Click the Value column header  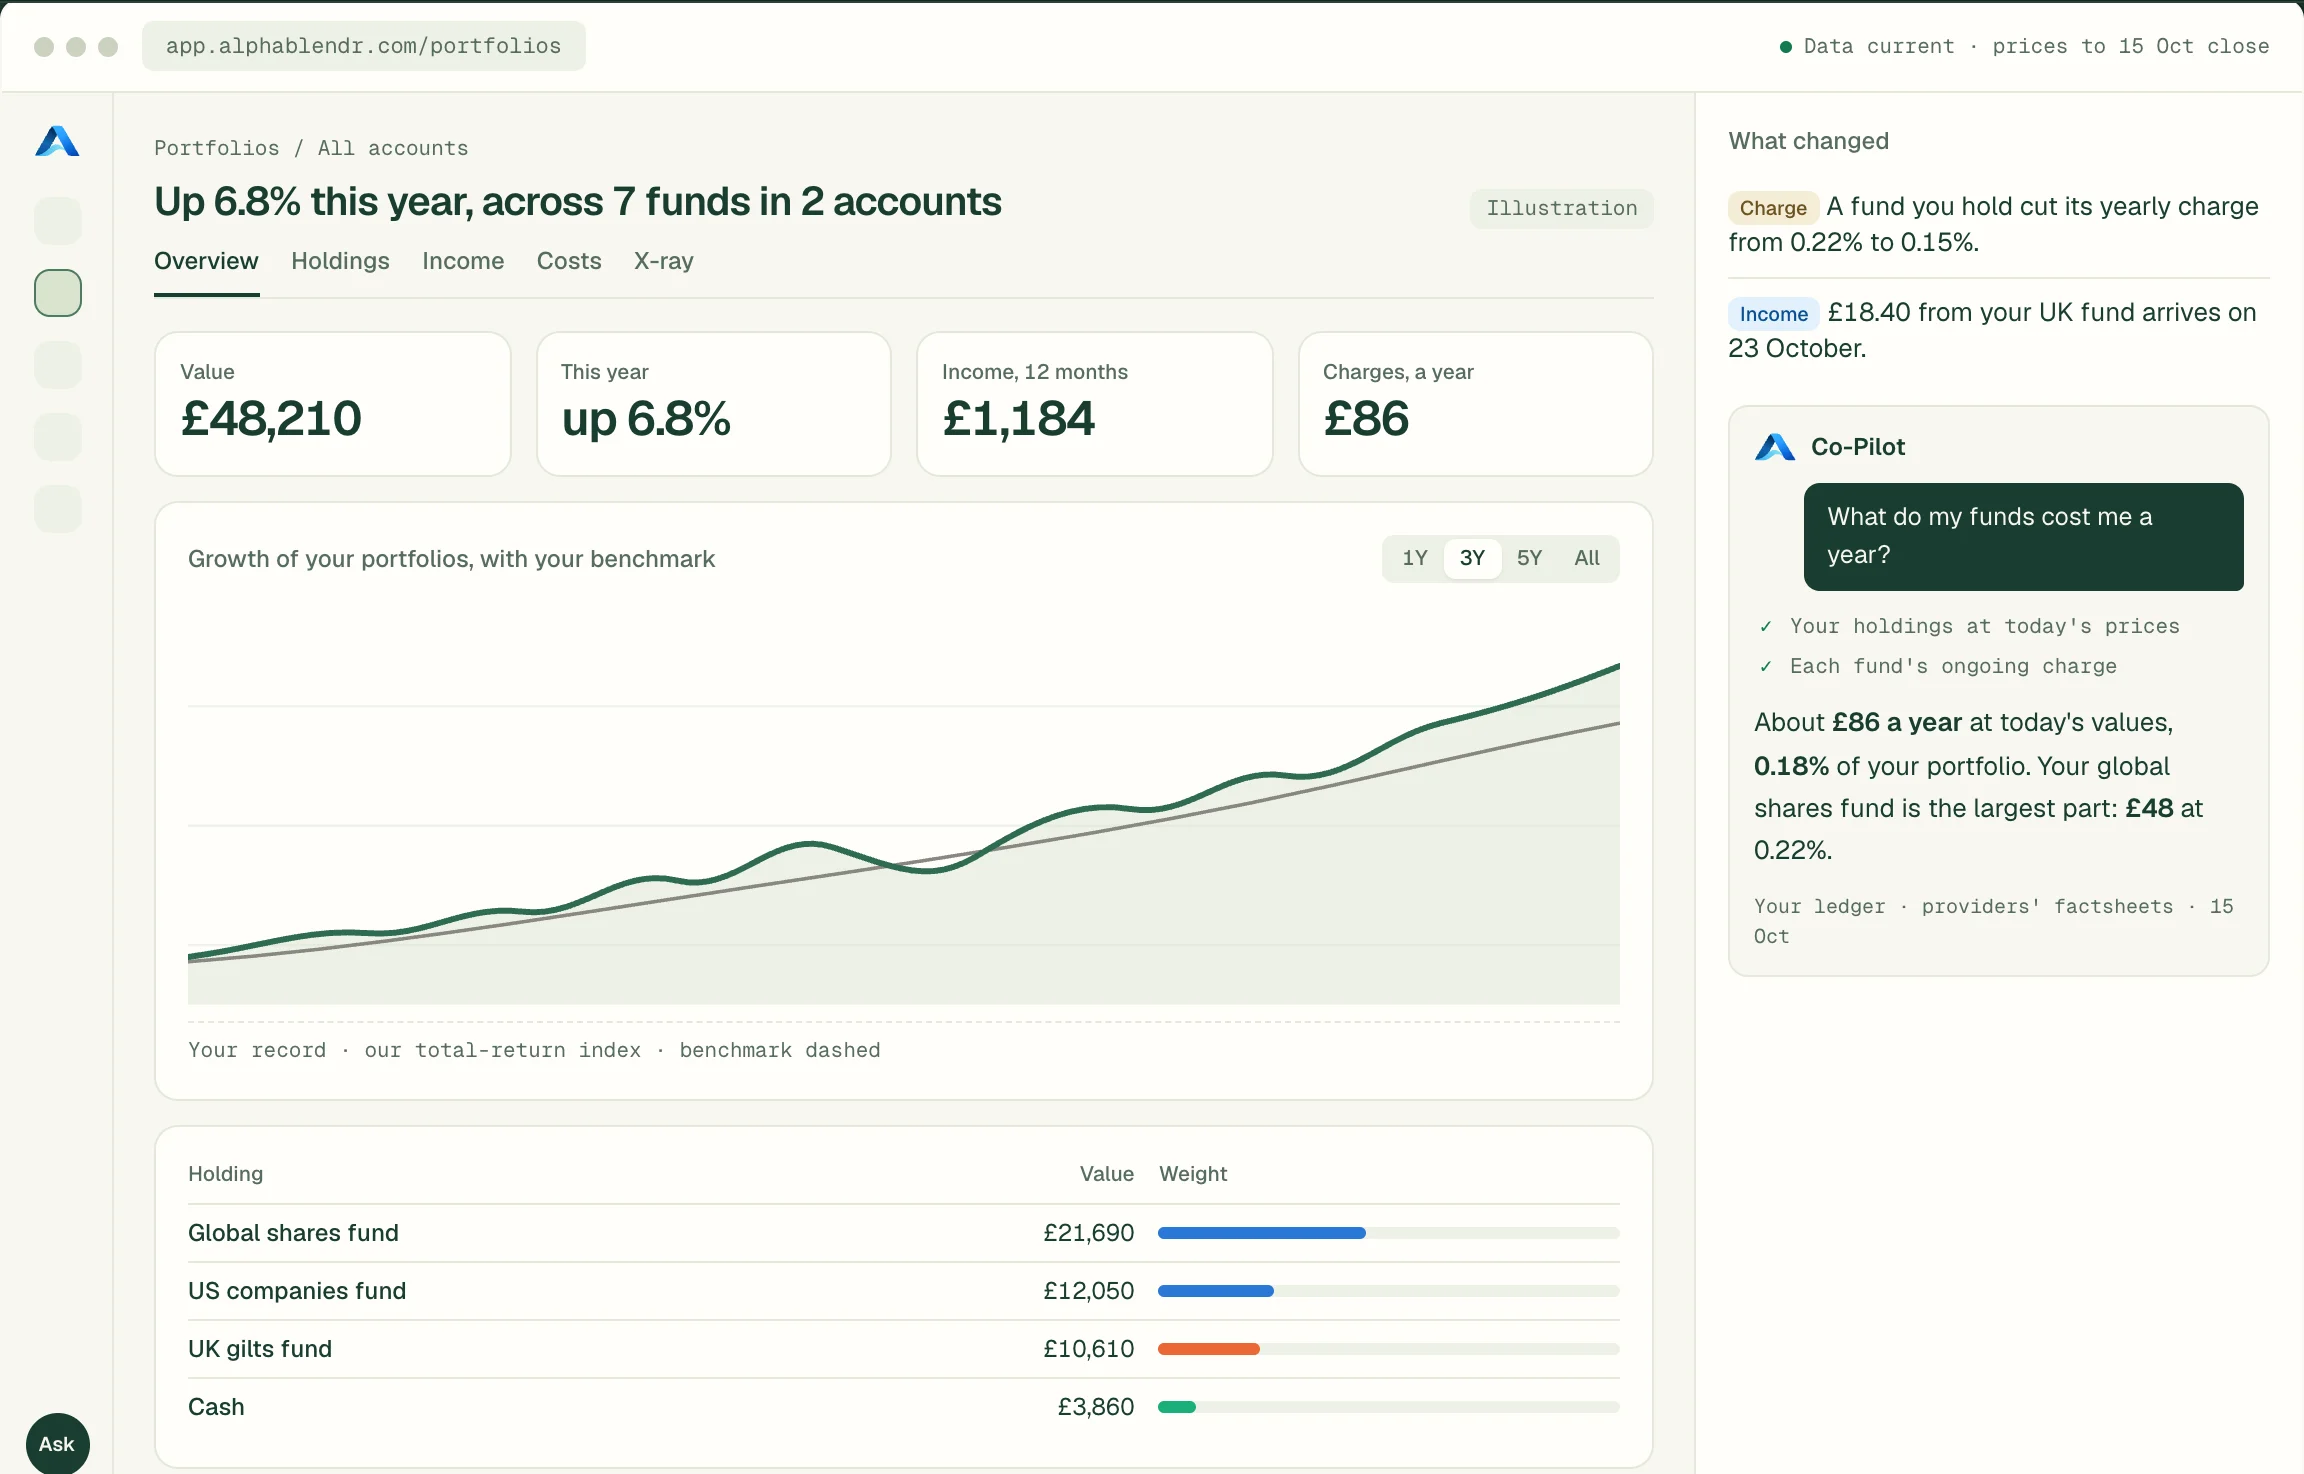pos(1106,1174)
